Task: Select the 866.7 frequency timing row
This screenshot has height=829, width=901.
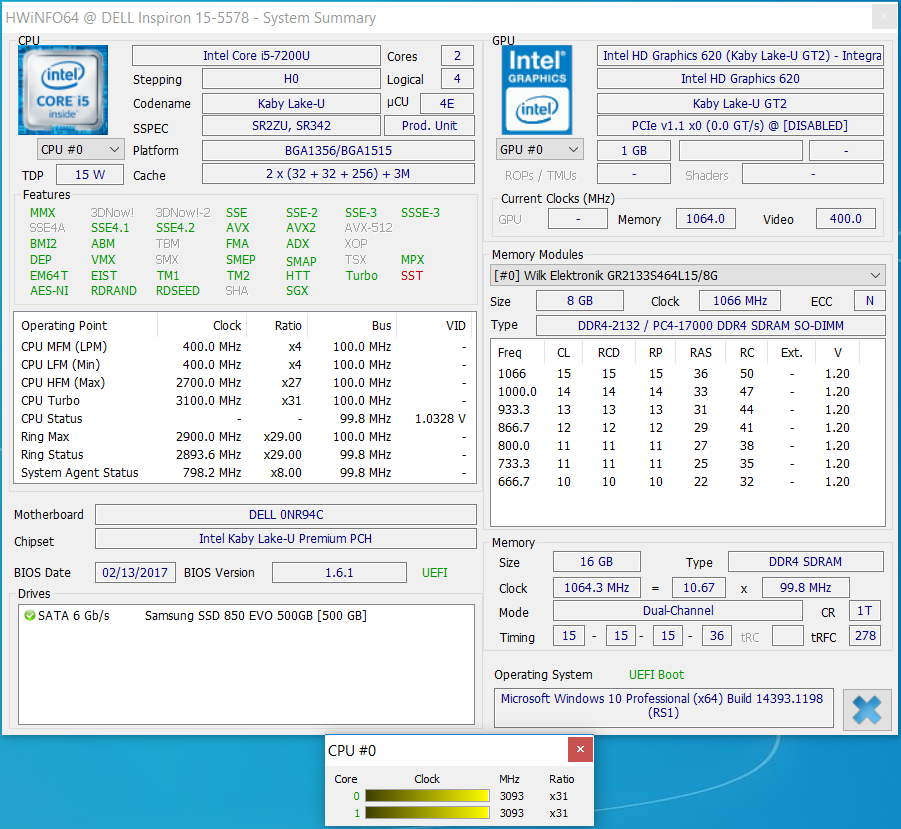Action: click(687, 427)
